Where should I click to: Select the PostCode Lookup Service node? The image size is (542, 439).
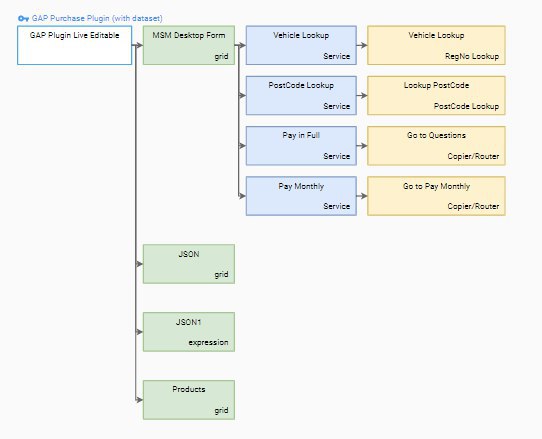[301, 95]
